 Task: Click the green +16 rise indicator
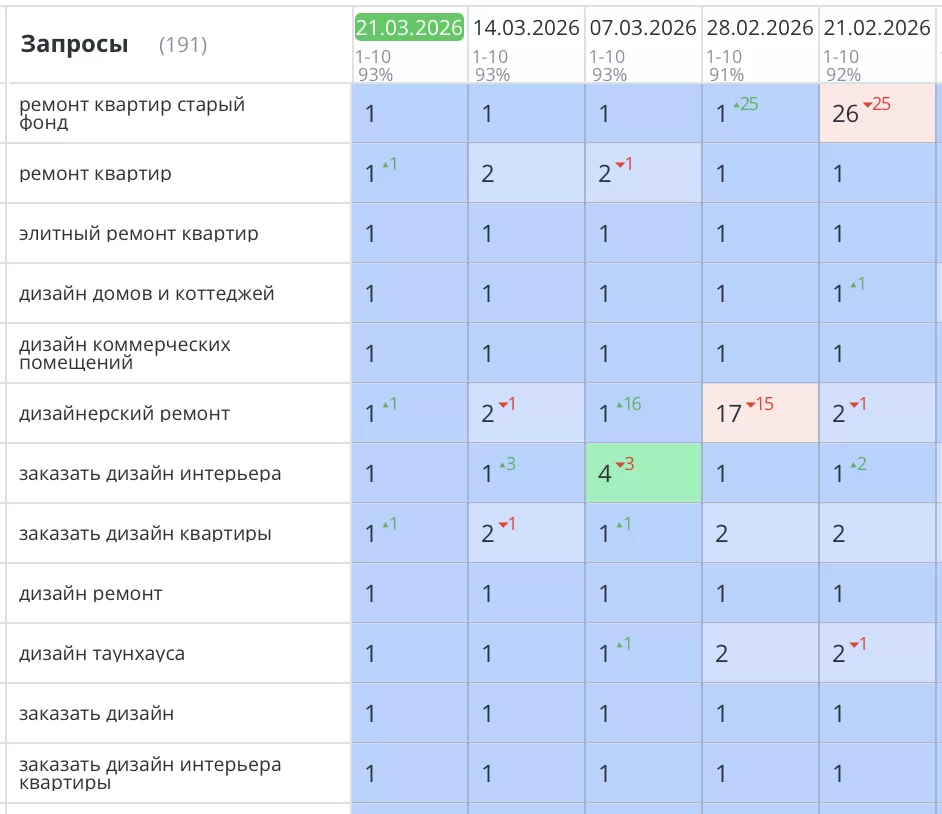pyautogui.click(x=630, y=404)
